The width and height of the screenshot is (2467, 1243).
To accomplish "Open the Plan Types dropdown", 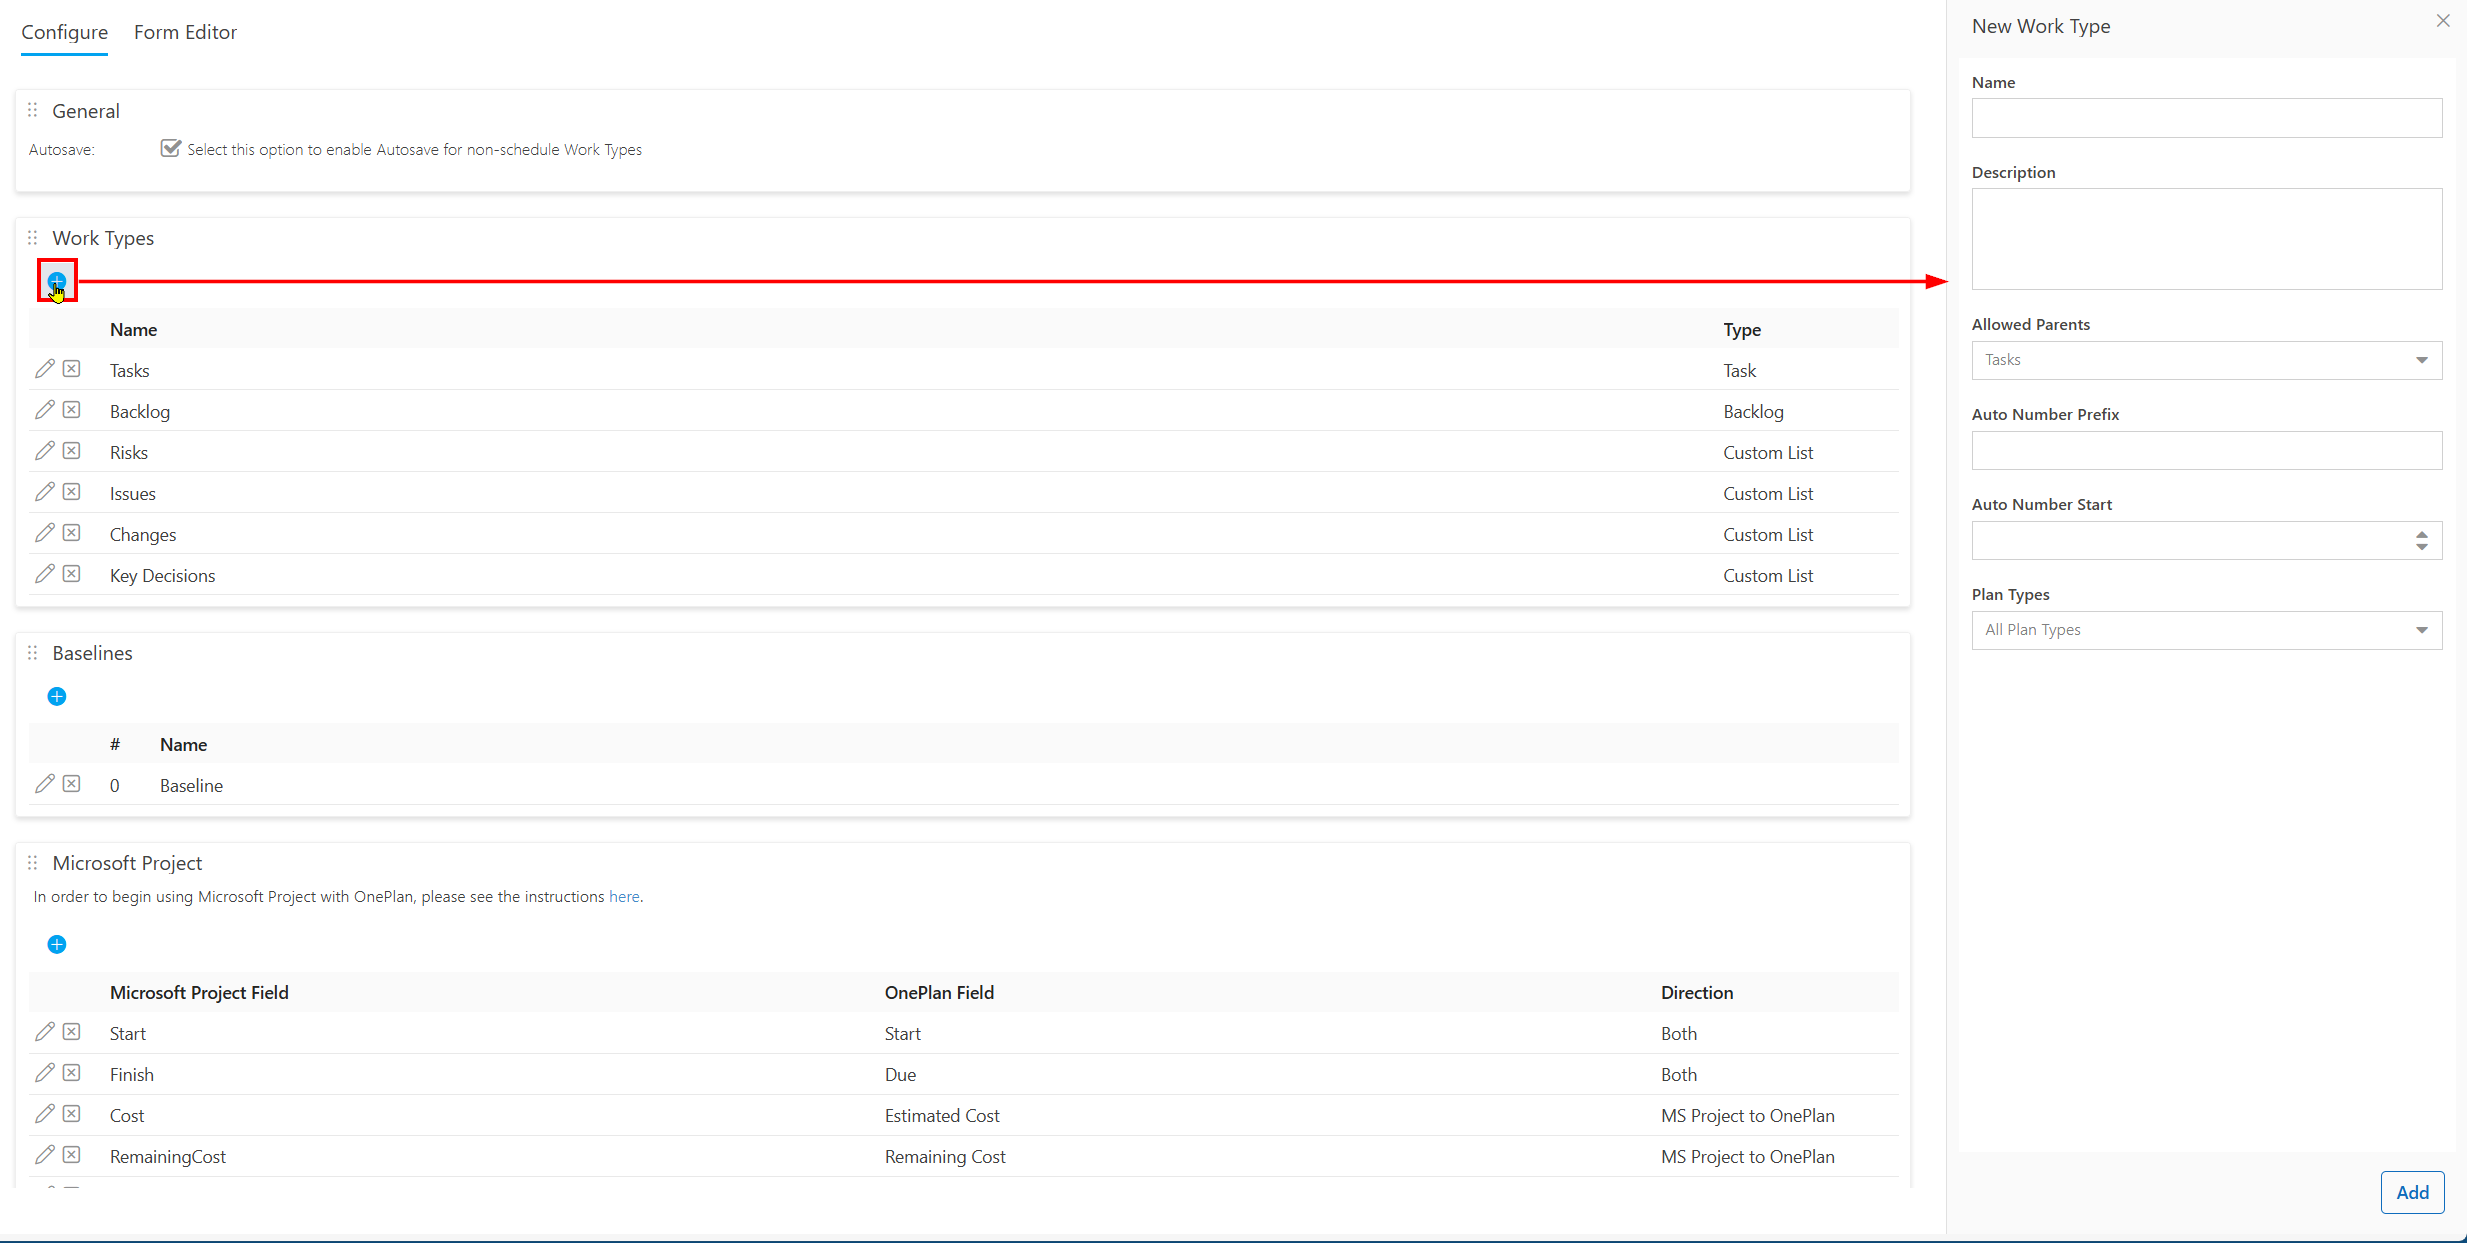I will (x=2206, y=630).
